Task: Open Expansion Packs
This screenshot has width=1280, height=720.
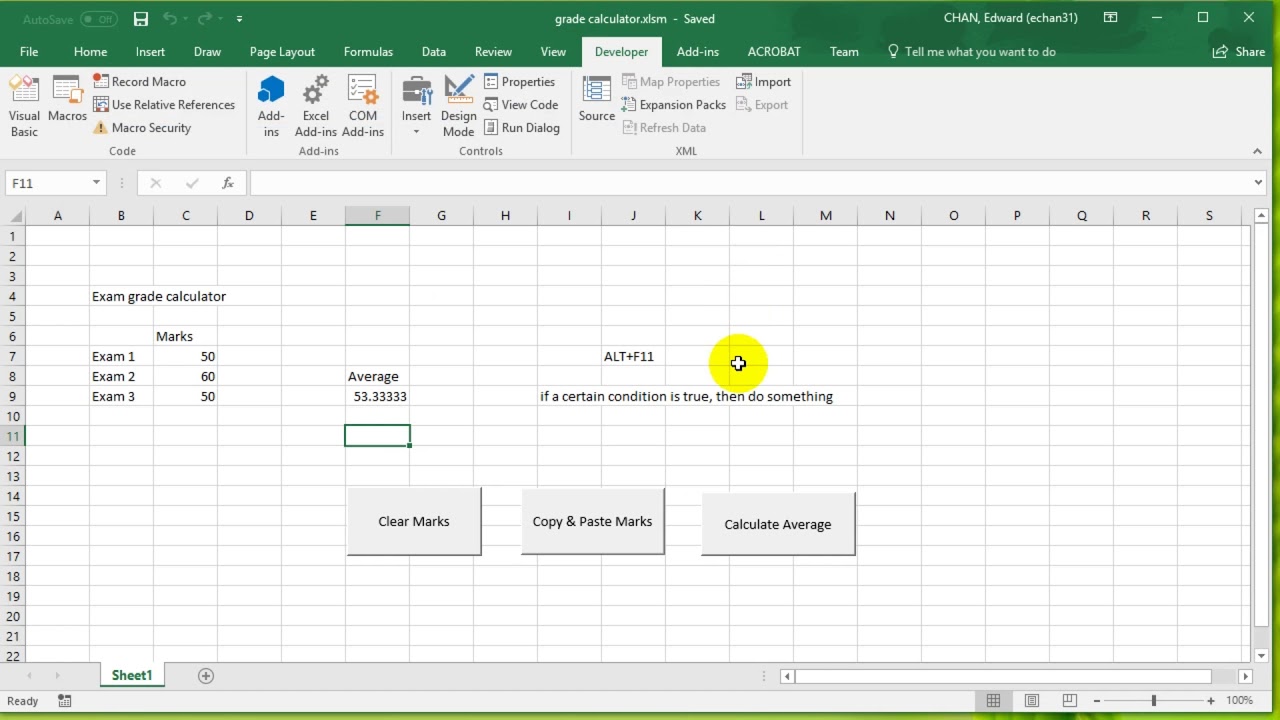Action: (x=673, y=105)
